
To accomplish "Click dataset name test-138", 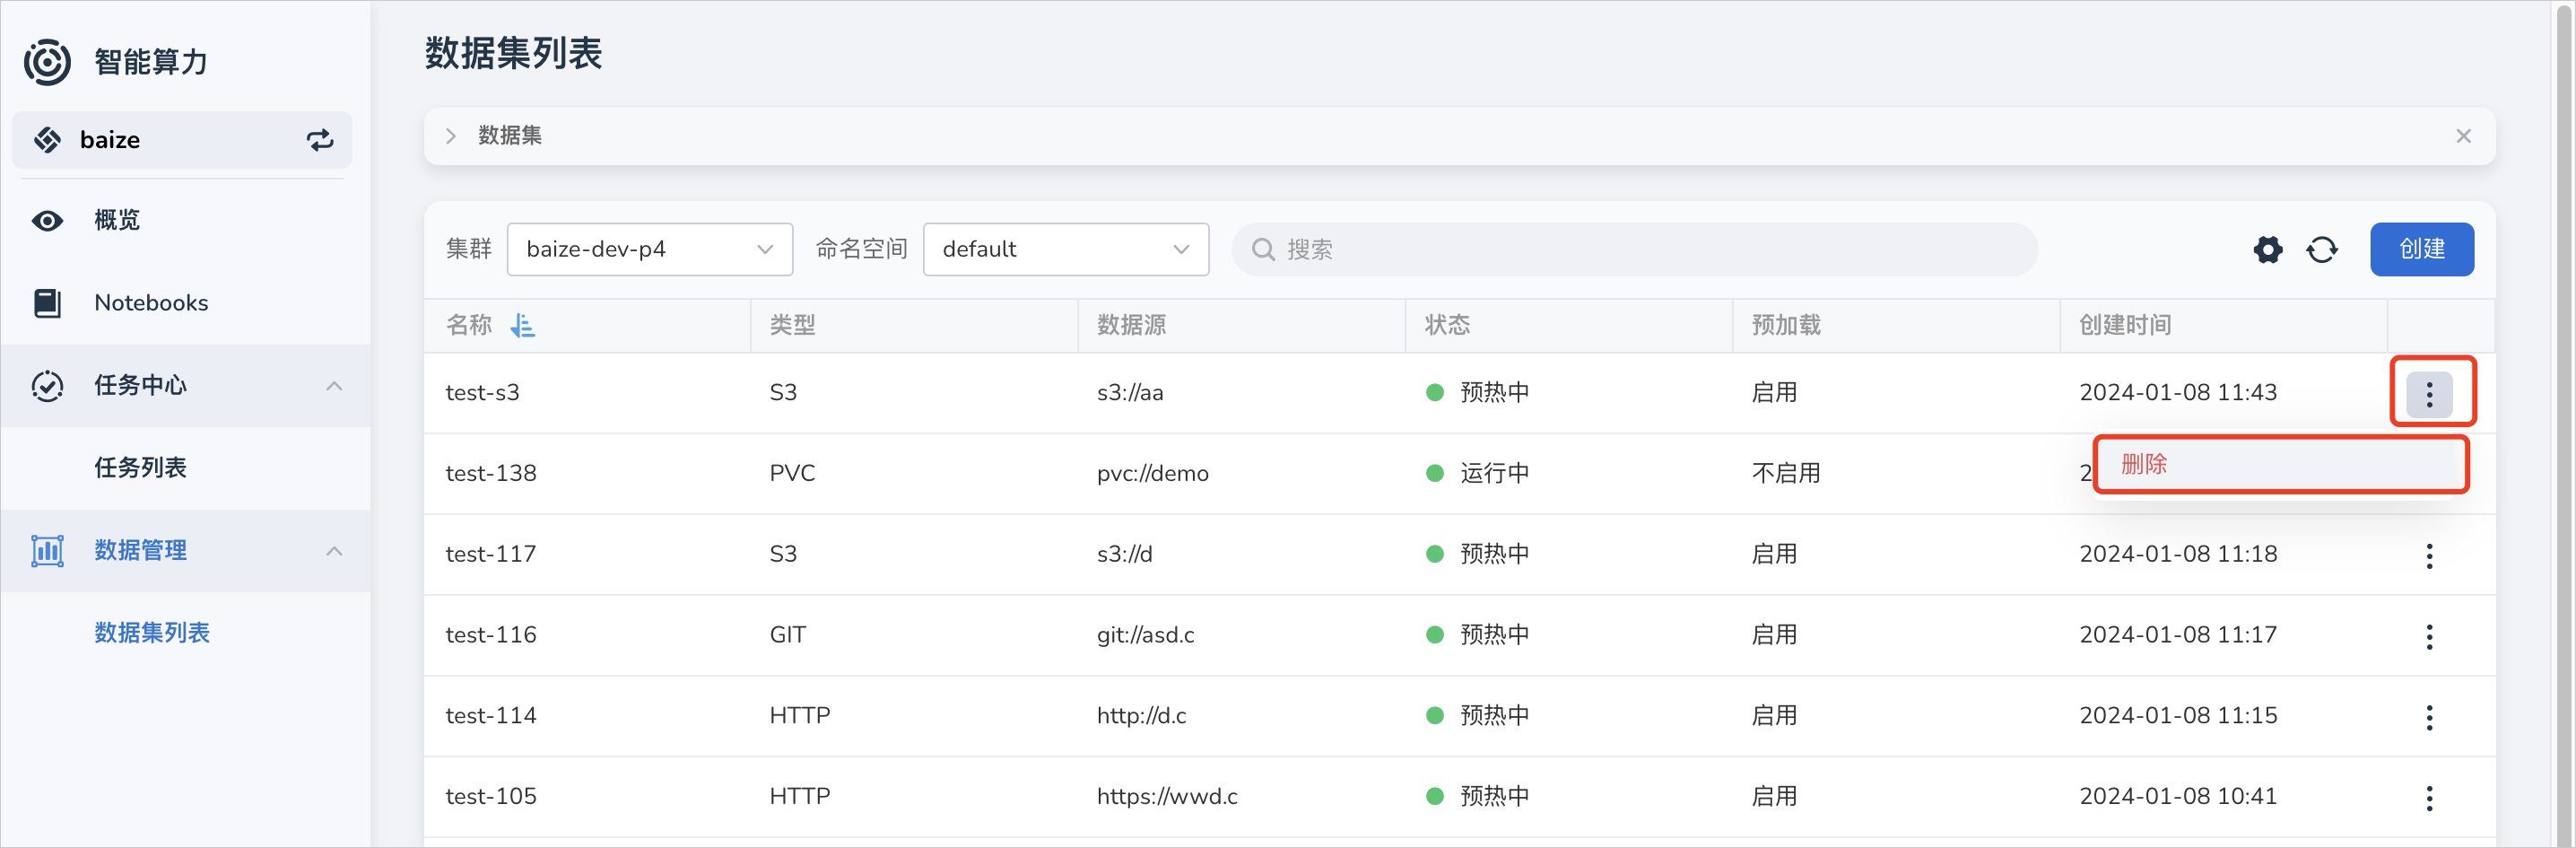I will click(491, 474).
